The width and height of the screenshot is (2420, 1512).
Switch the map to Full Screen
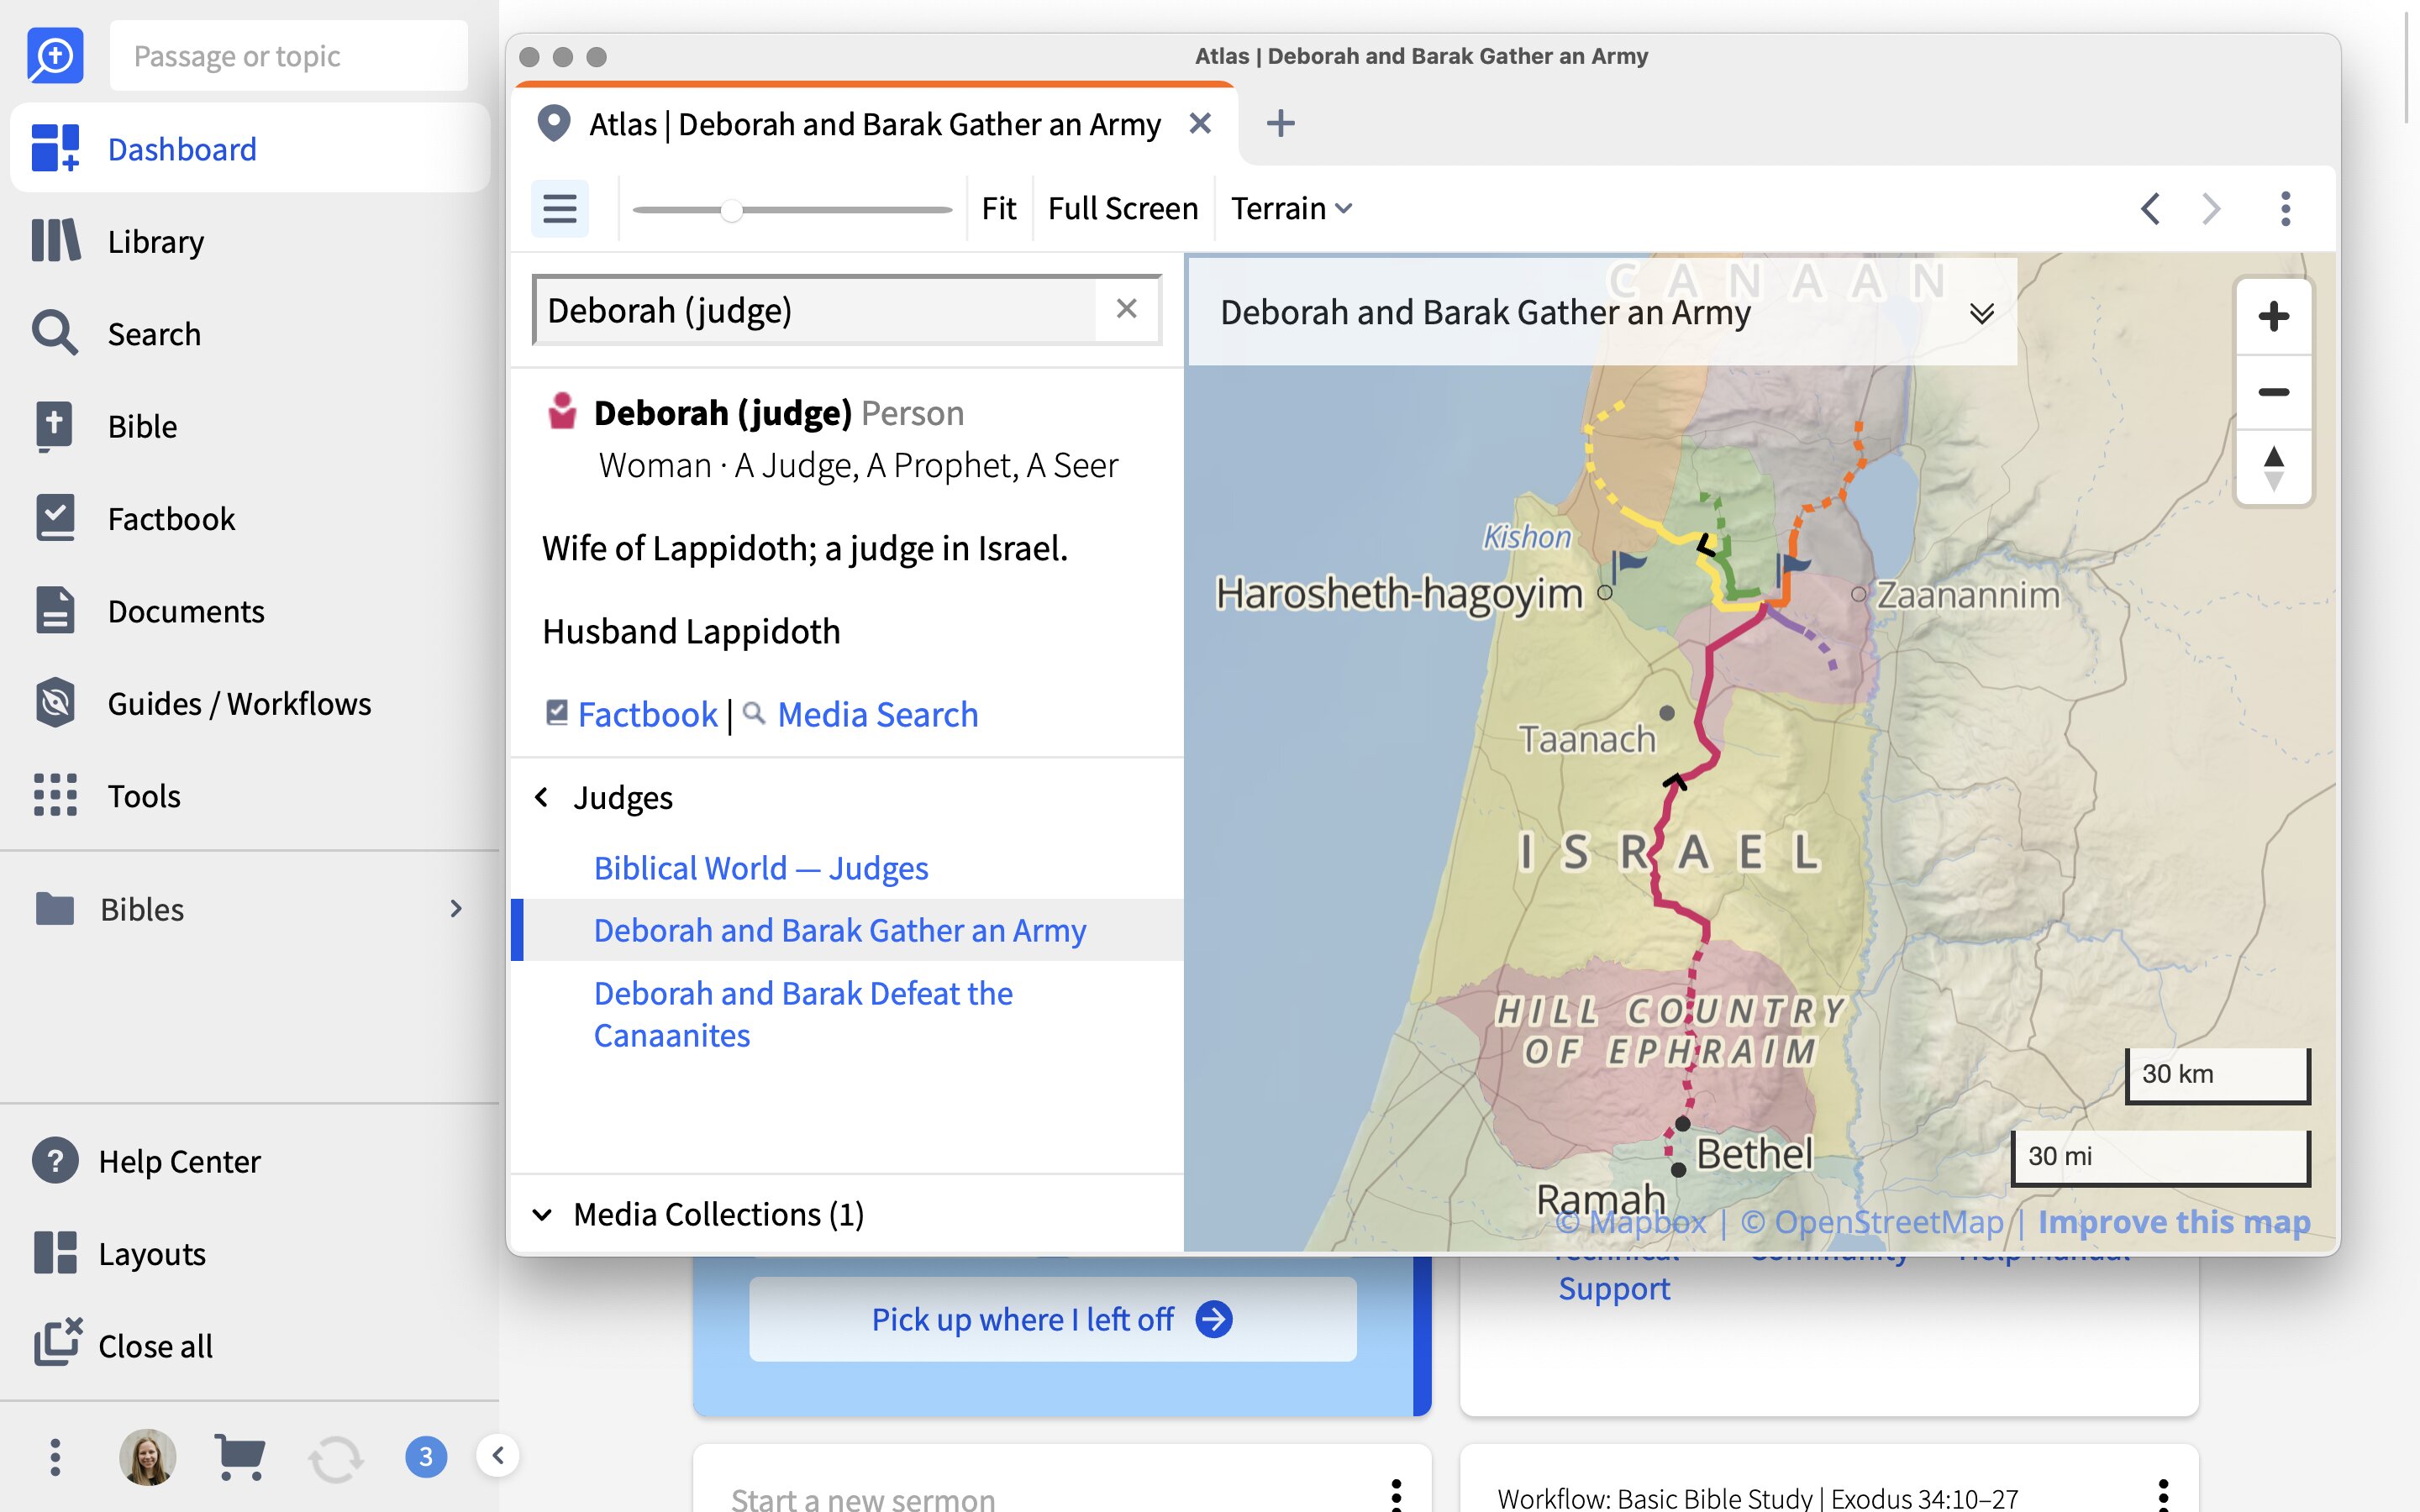coord(1123,208)
